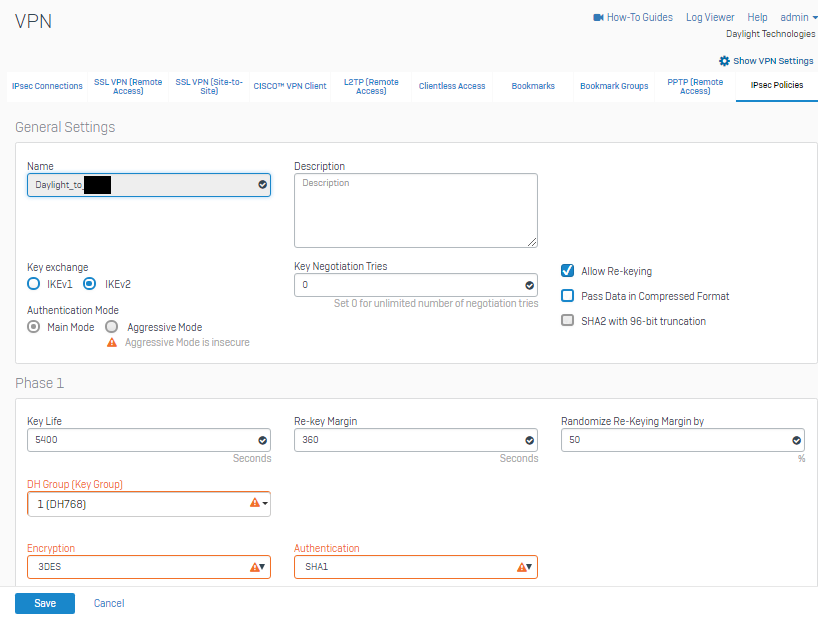
Task: Click into the Description text area
Action: [416, 210]
